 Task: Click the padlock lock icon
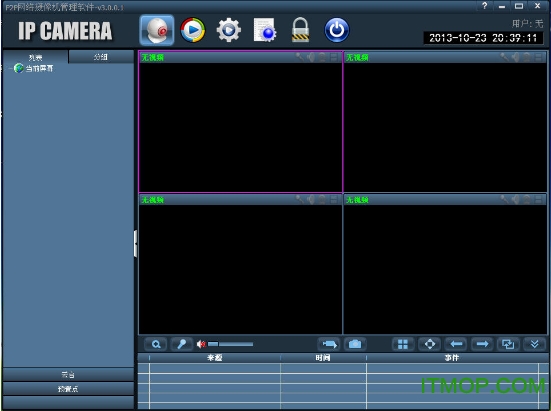pos(300,30)
